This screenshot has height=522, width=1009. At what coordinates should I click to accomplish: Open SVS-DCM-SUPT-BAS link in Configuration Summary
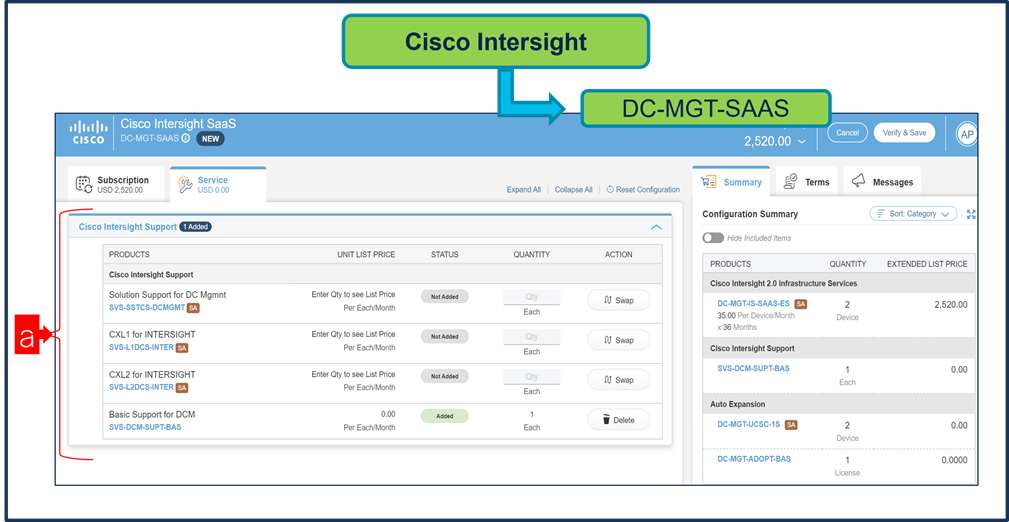(754, 369)
